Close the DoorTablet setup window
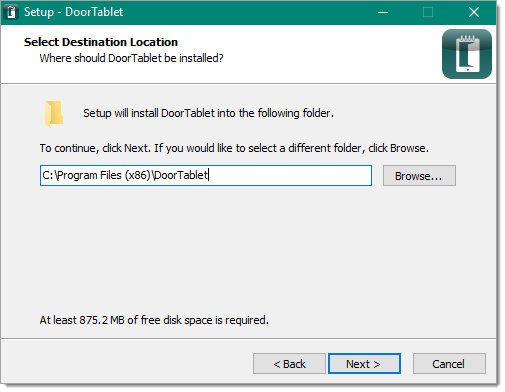Screen dimensions: 505x392 click(x=474, y=12)
